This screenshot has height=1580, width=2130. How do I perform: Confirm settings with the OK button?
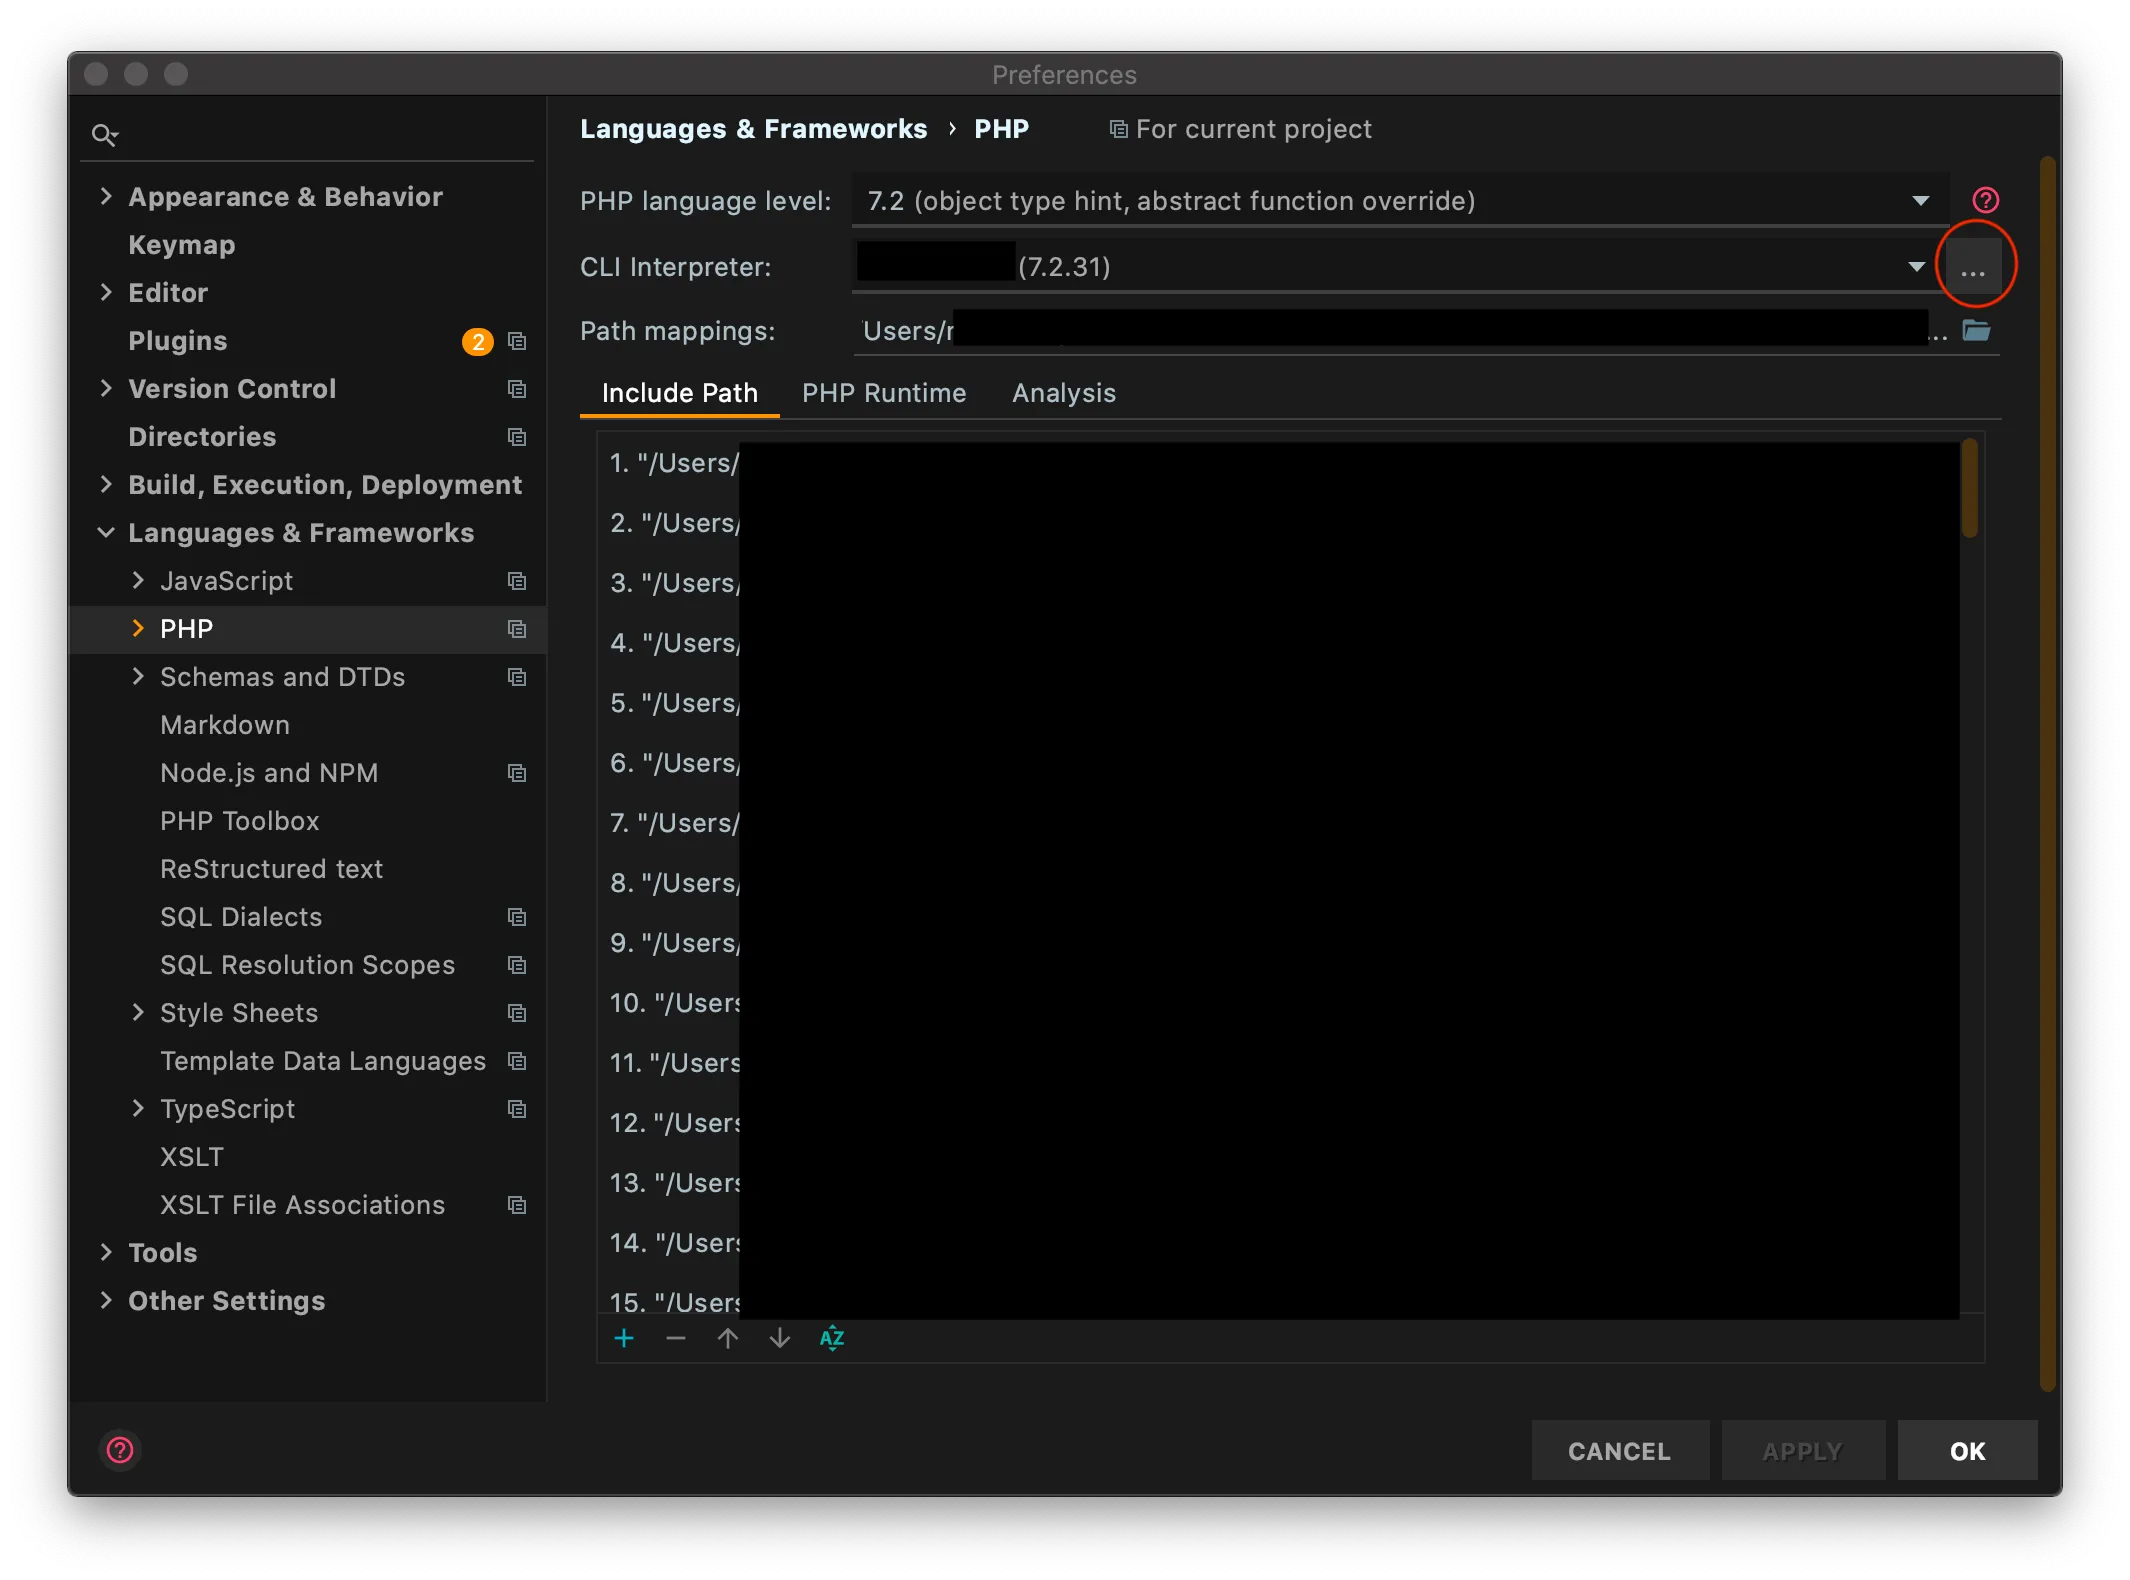1967,1450
